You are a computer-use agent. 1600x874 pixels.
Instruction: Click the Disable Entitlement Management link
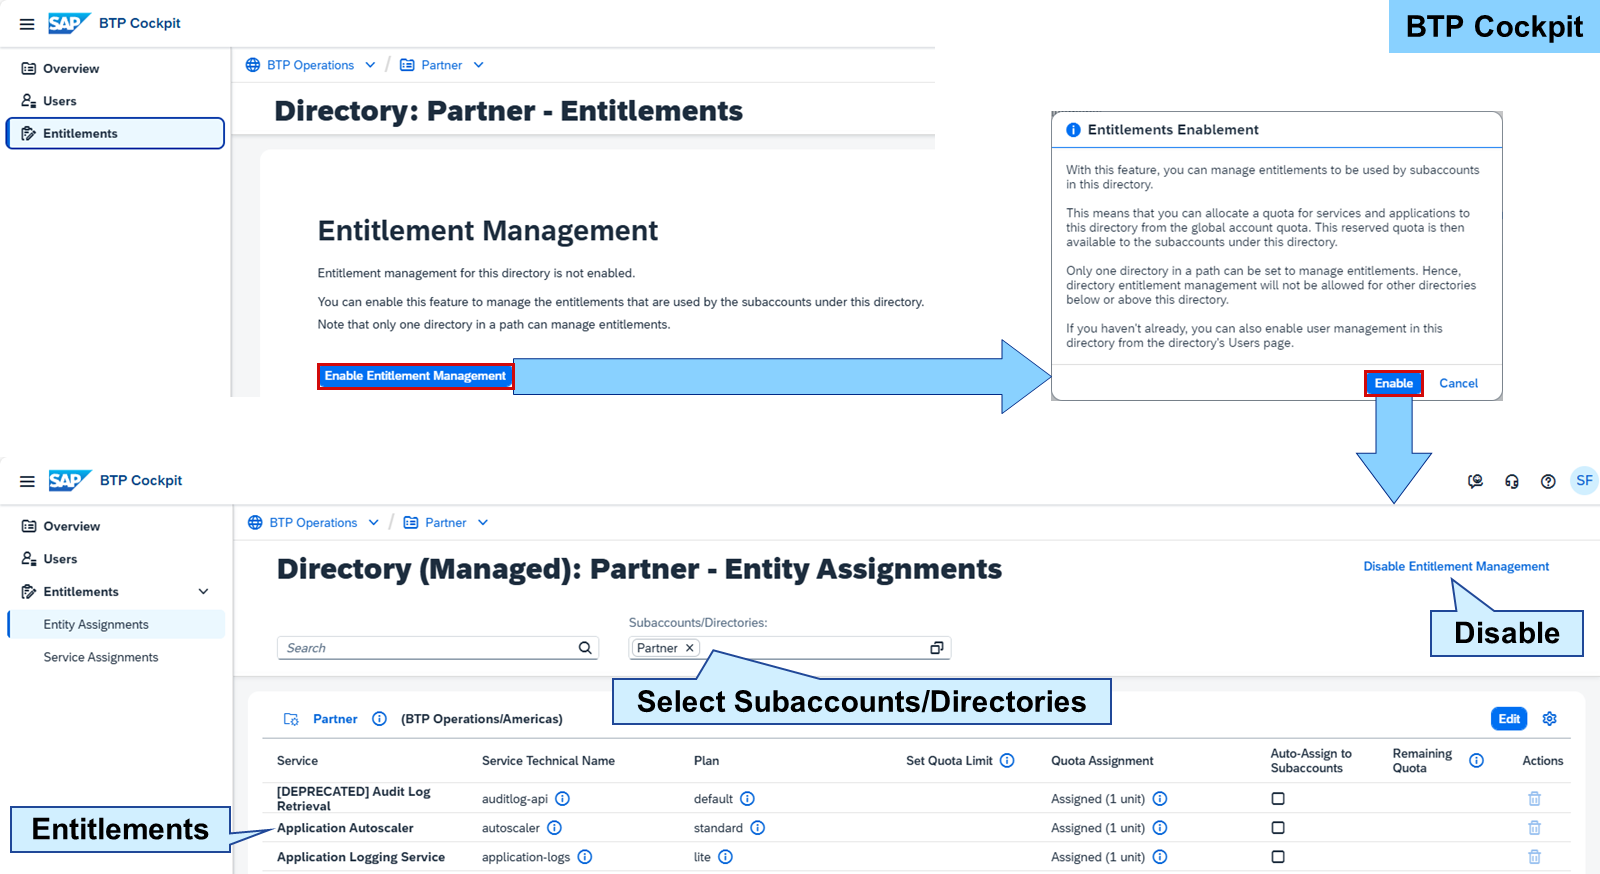(1456, 567)
